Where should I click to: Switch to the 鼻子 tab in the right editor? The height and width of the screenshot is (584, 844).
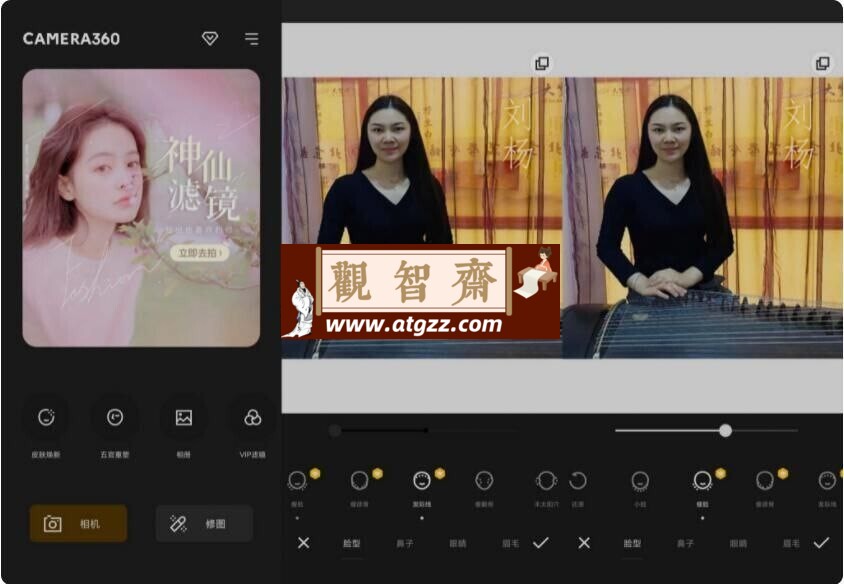(x=685, y=544)
